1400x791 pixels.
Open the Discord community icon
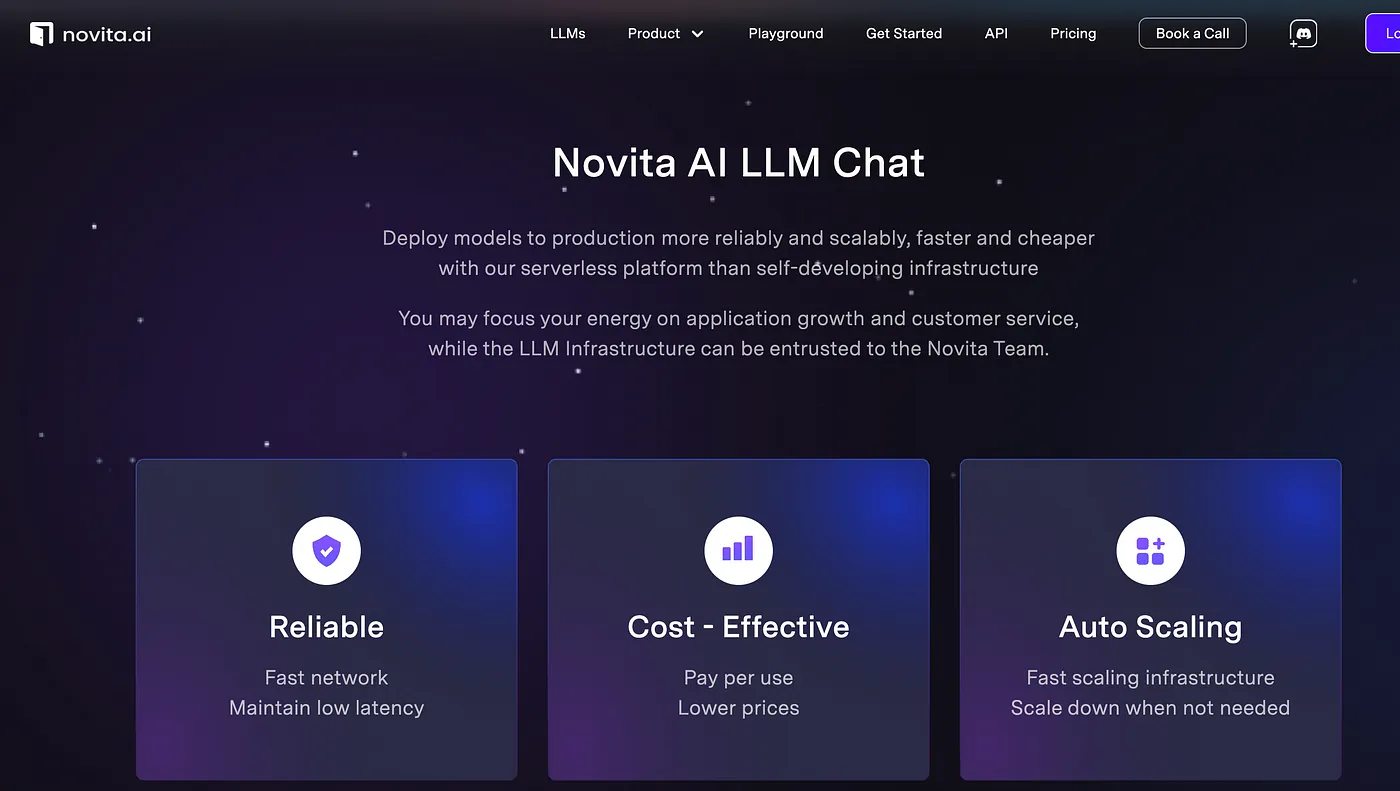[1303, 34]
